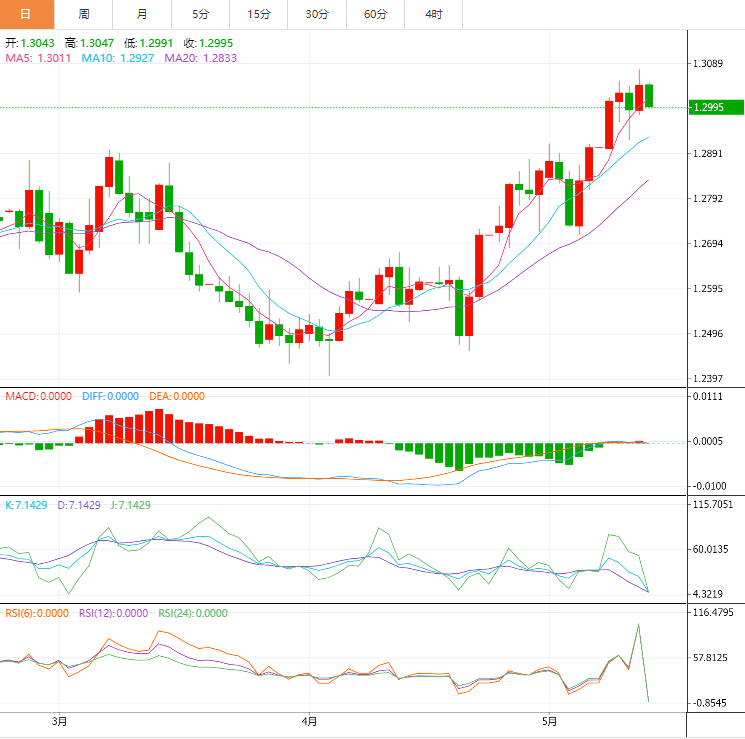Switch to the 60分 timeframe
The width and height of the screenshot is (745, 739).
pos(376,14)
